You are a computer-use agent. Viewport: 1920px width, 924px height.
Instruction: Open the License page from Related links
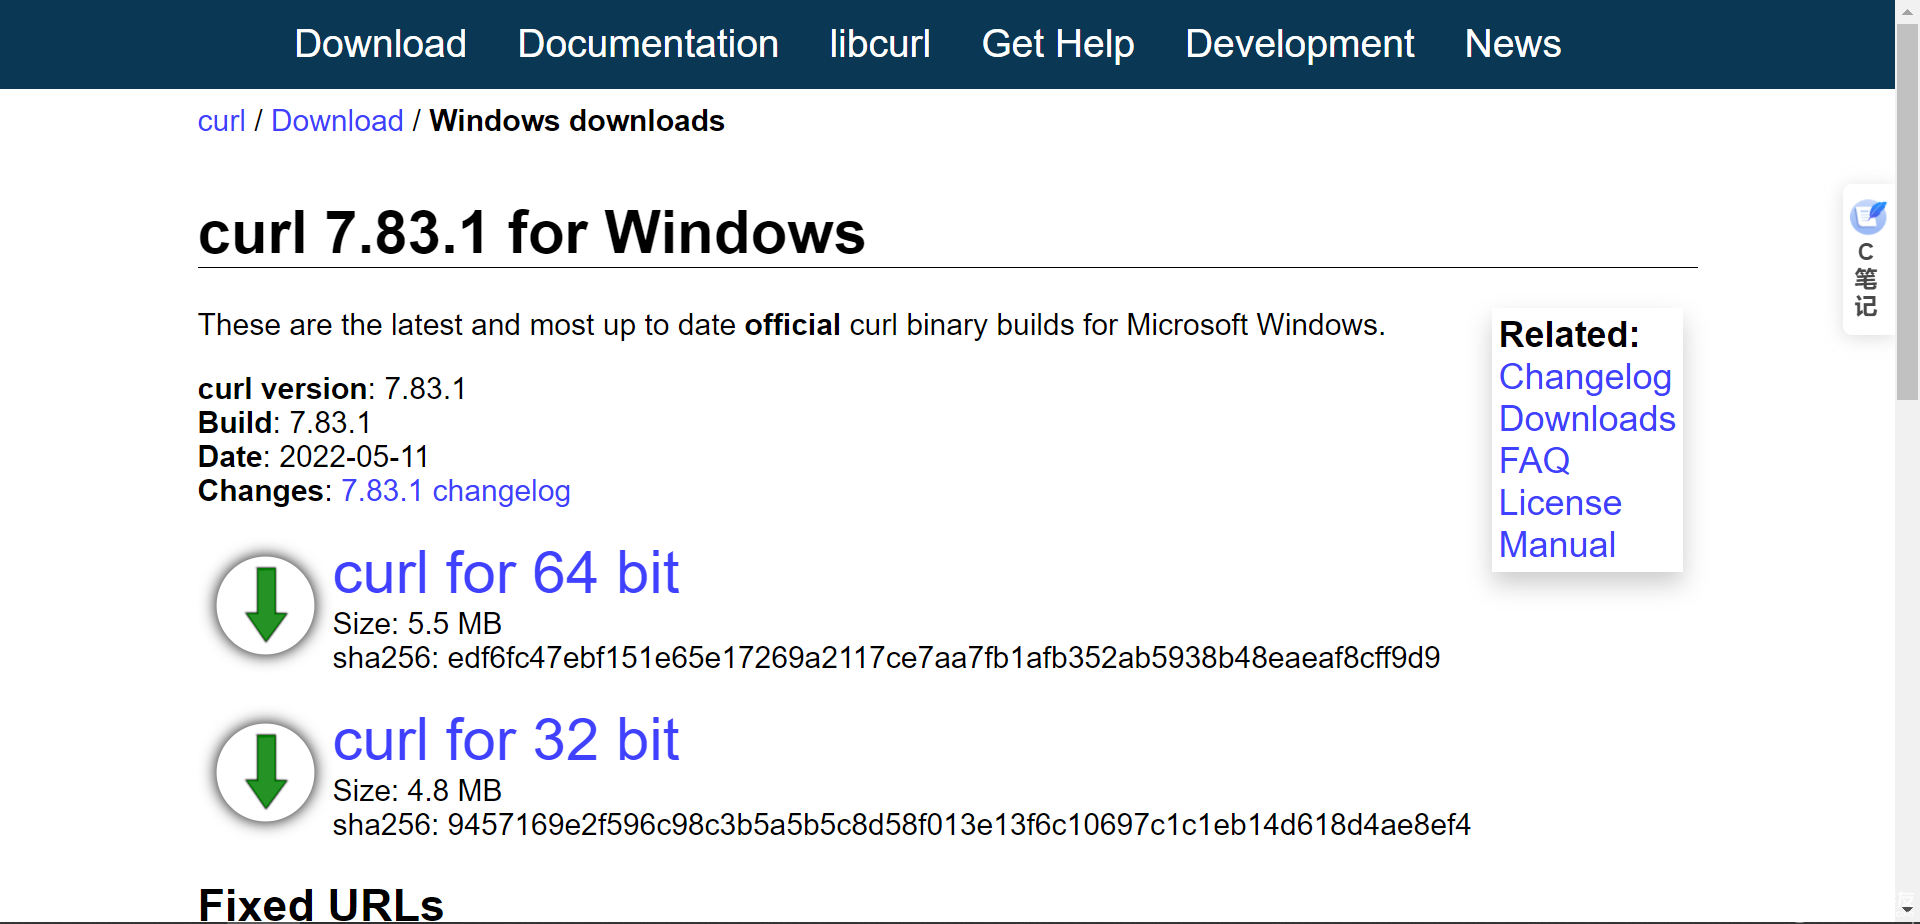1559,503
